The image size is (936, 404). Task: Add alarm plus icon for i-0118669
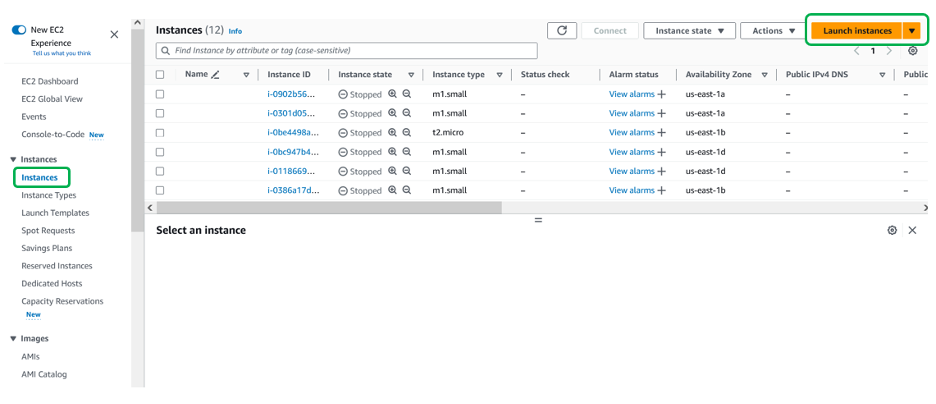point(661,171)
